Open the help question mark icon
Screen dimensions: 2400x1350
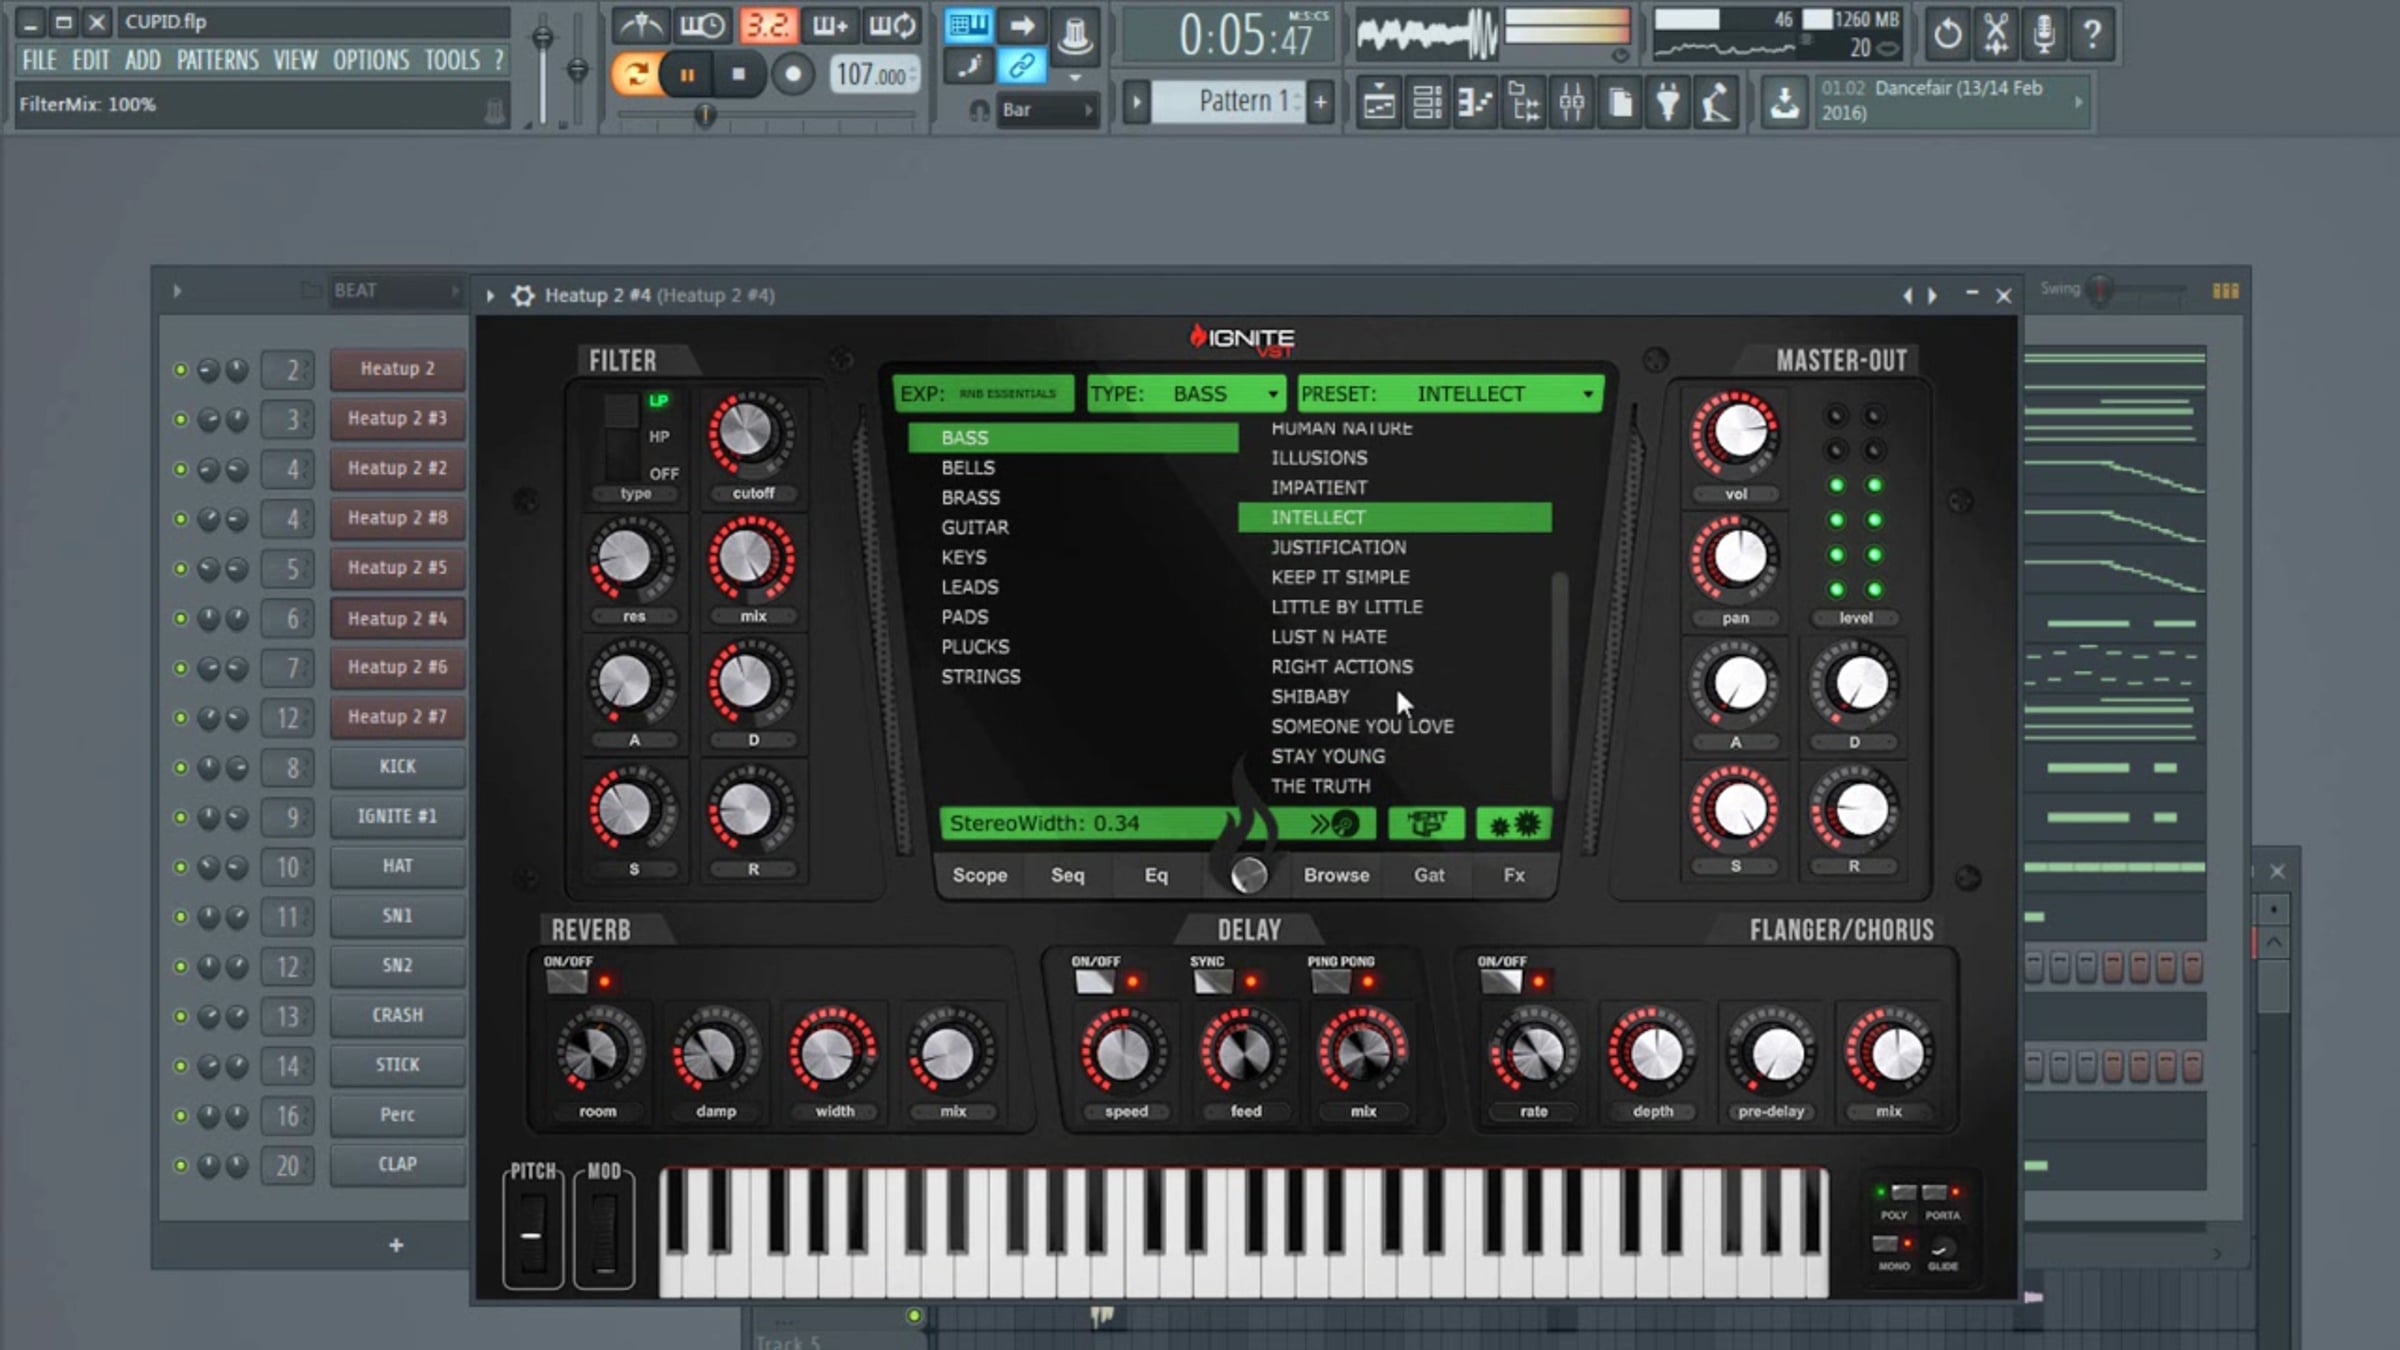(2091, 34)
